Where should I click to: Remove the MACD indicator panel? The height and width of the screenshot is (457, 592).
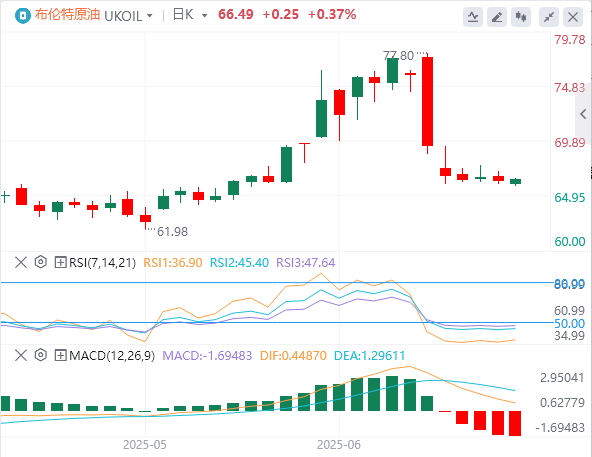21,355
